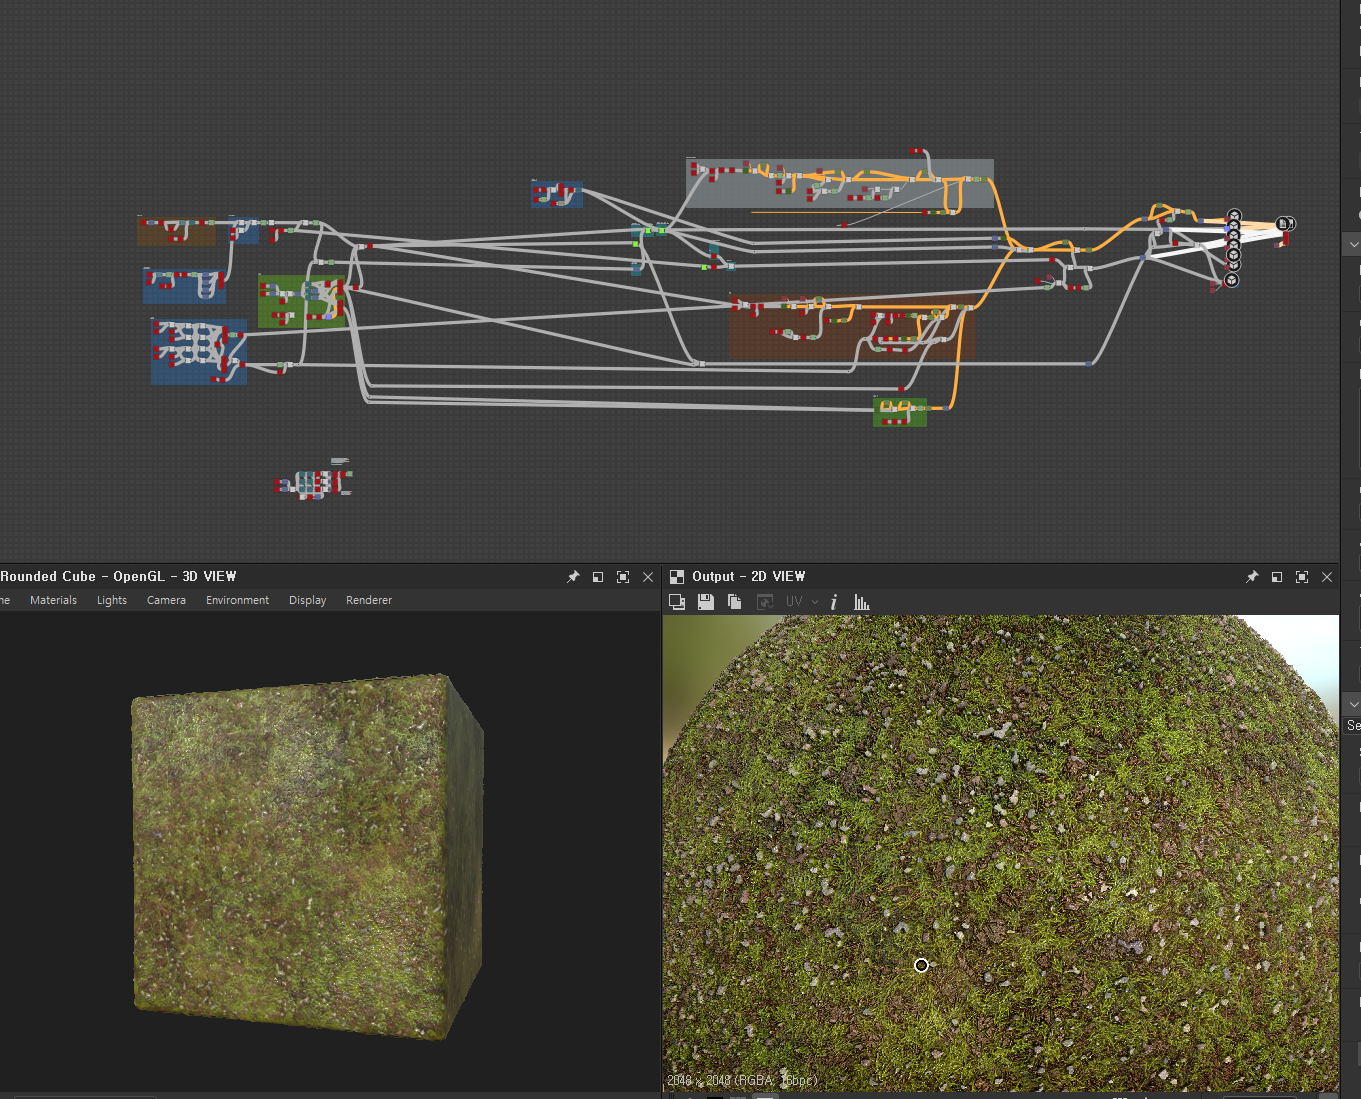Copy the 2D view image to clipboard
The image size is (1361, 1099).
pyautogui.click(x=735, y=602)
